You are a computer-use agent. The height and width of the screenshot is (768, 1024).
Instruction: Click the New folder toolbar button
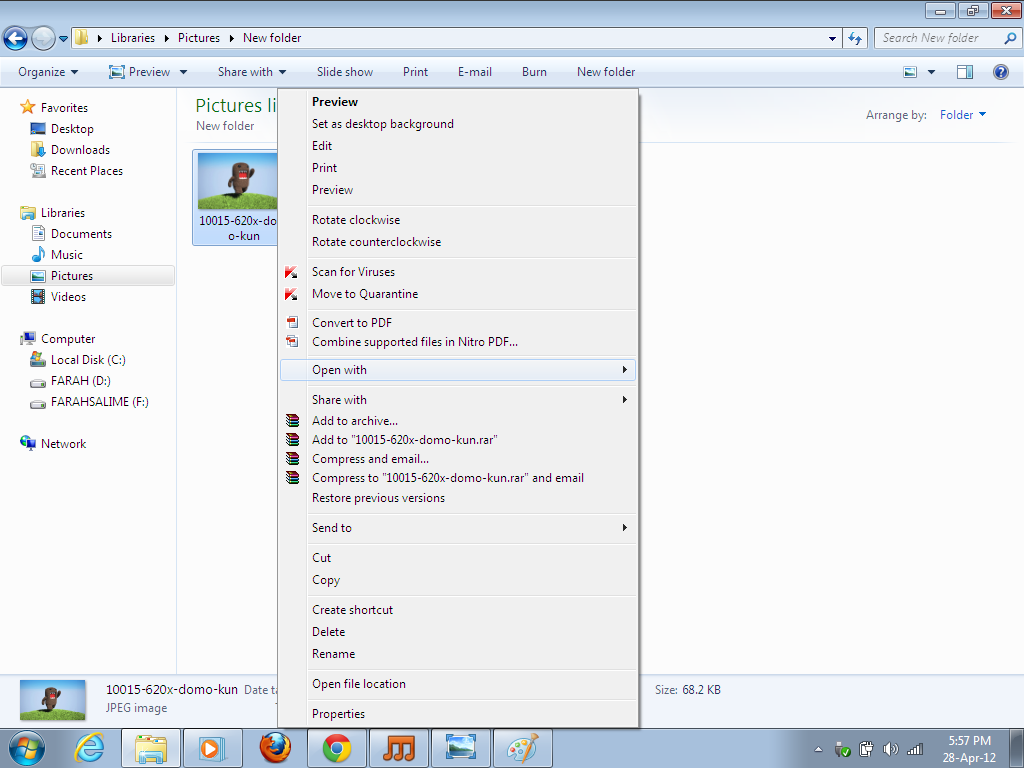click(606, 72)
